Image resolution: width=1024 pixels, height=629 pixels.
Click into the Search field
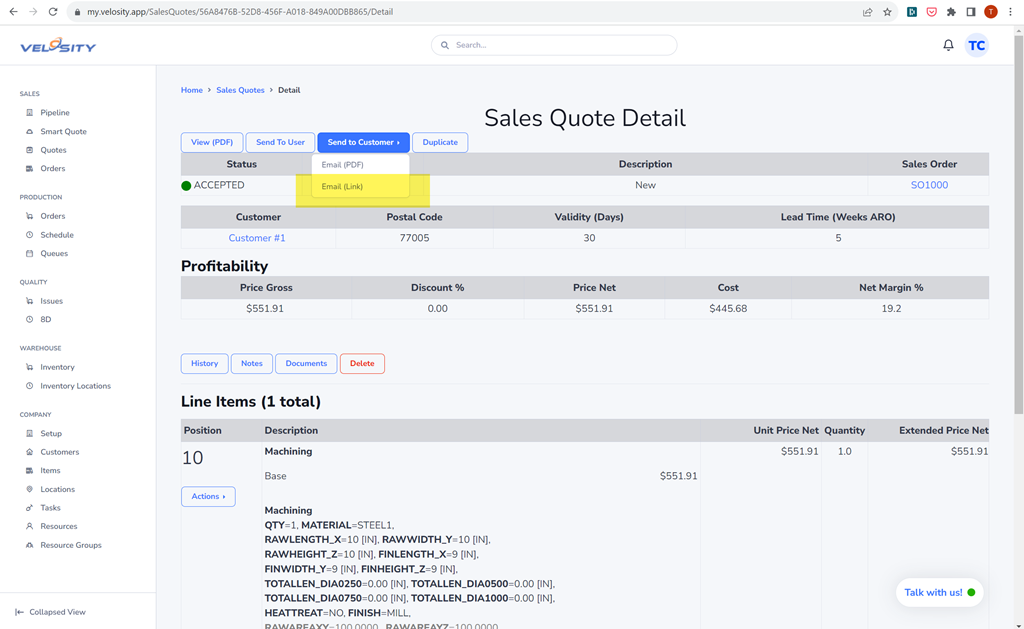click(x=560, y=45)
